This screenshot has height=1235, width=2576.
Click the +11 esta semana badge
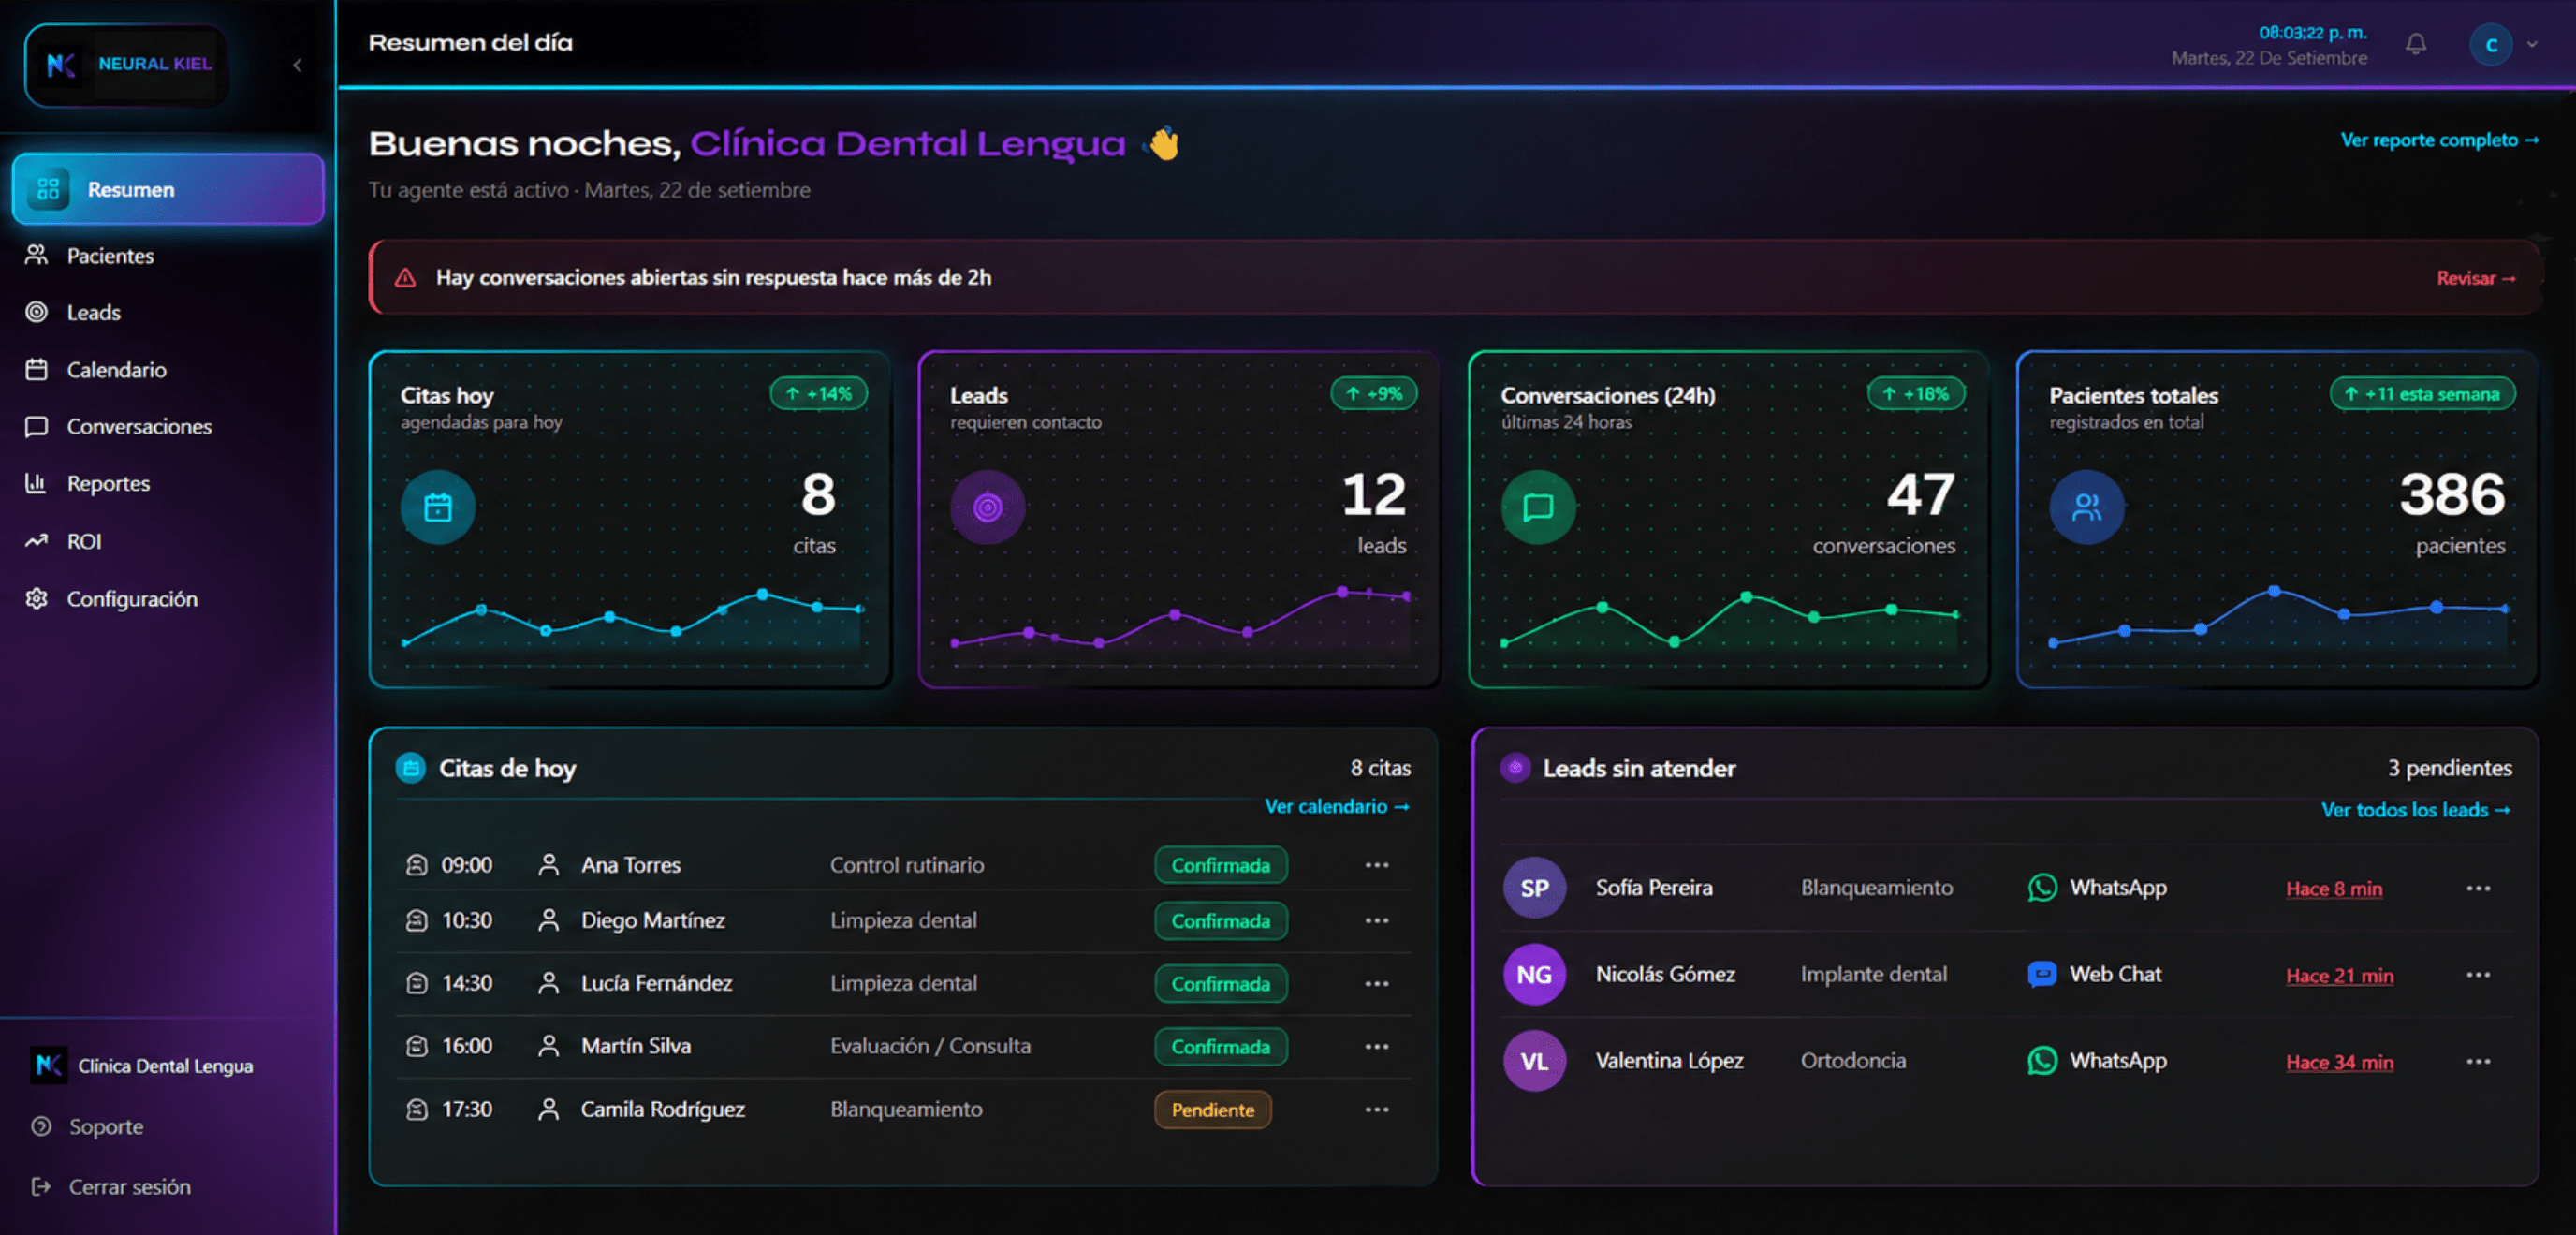(x=2423, y=394)
